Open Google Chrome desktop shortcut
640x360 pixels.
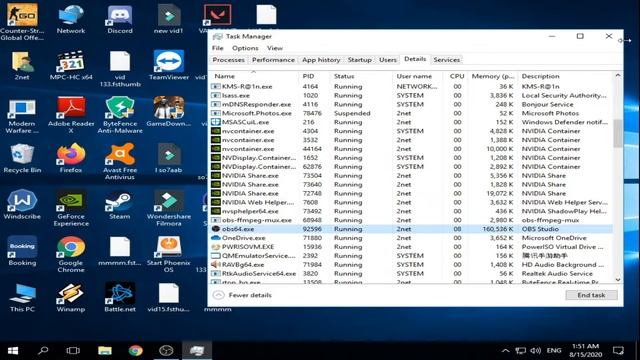[71, 255]
